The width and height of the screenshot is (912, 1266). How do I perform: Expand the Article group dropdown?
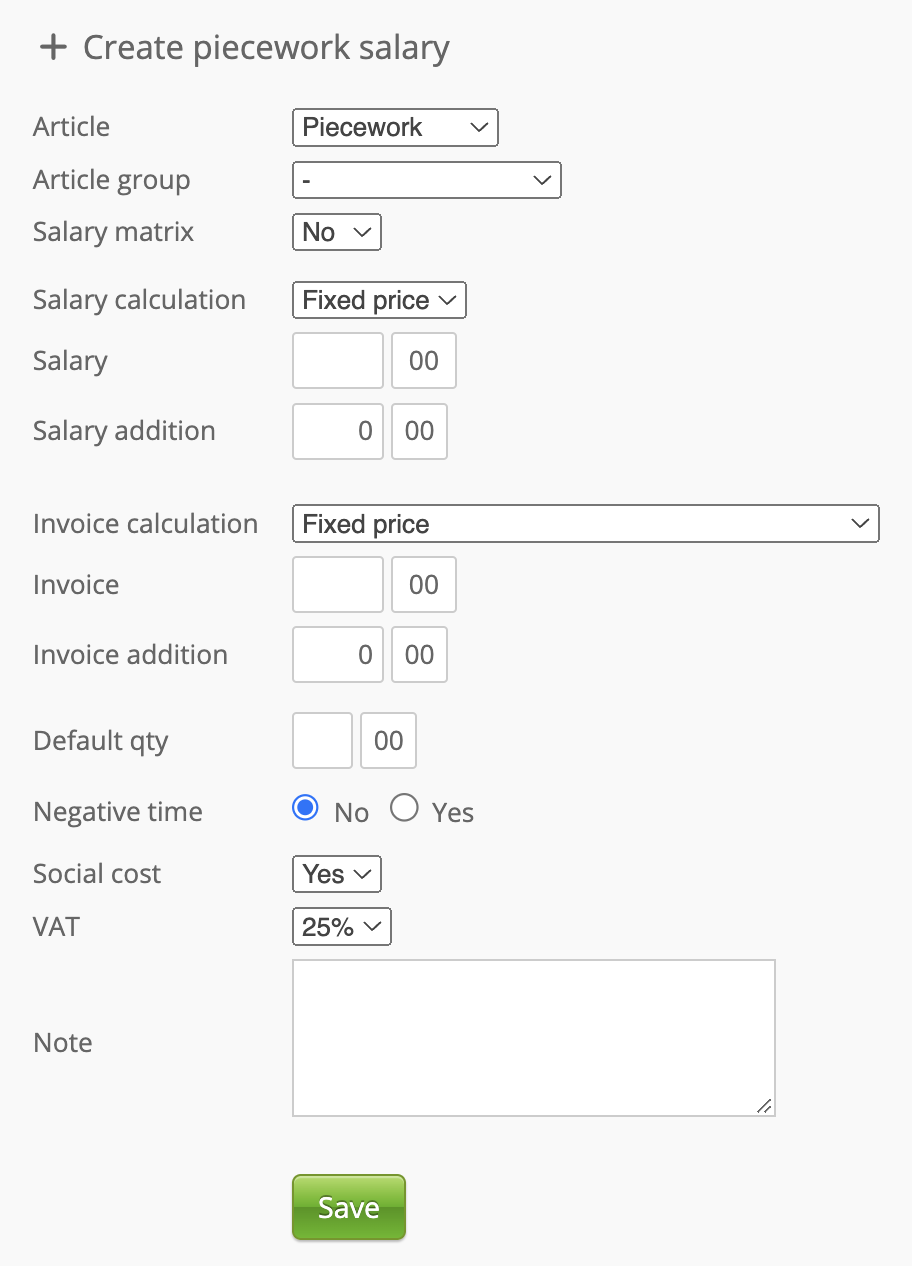point(426,181)
